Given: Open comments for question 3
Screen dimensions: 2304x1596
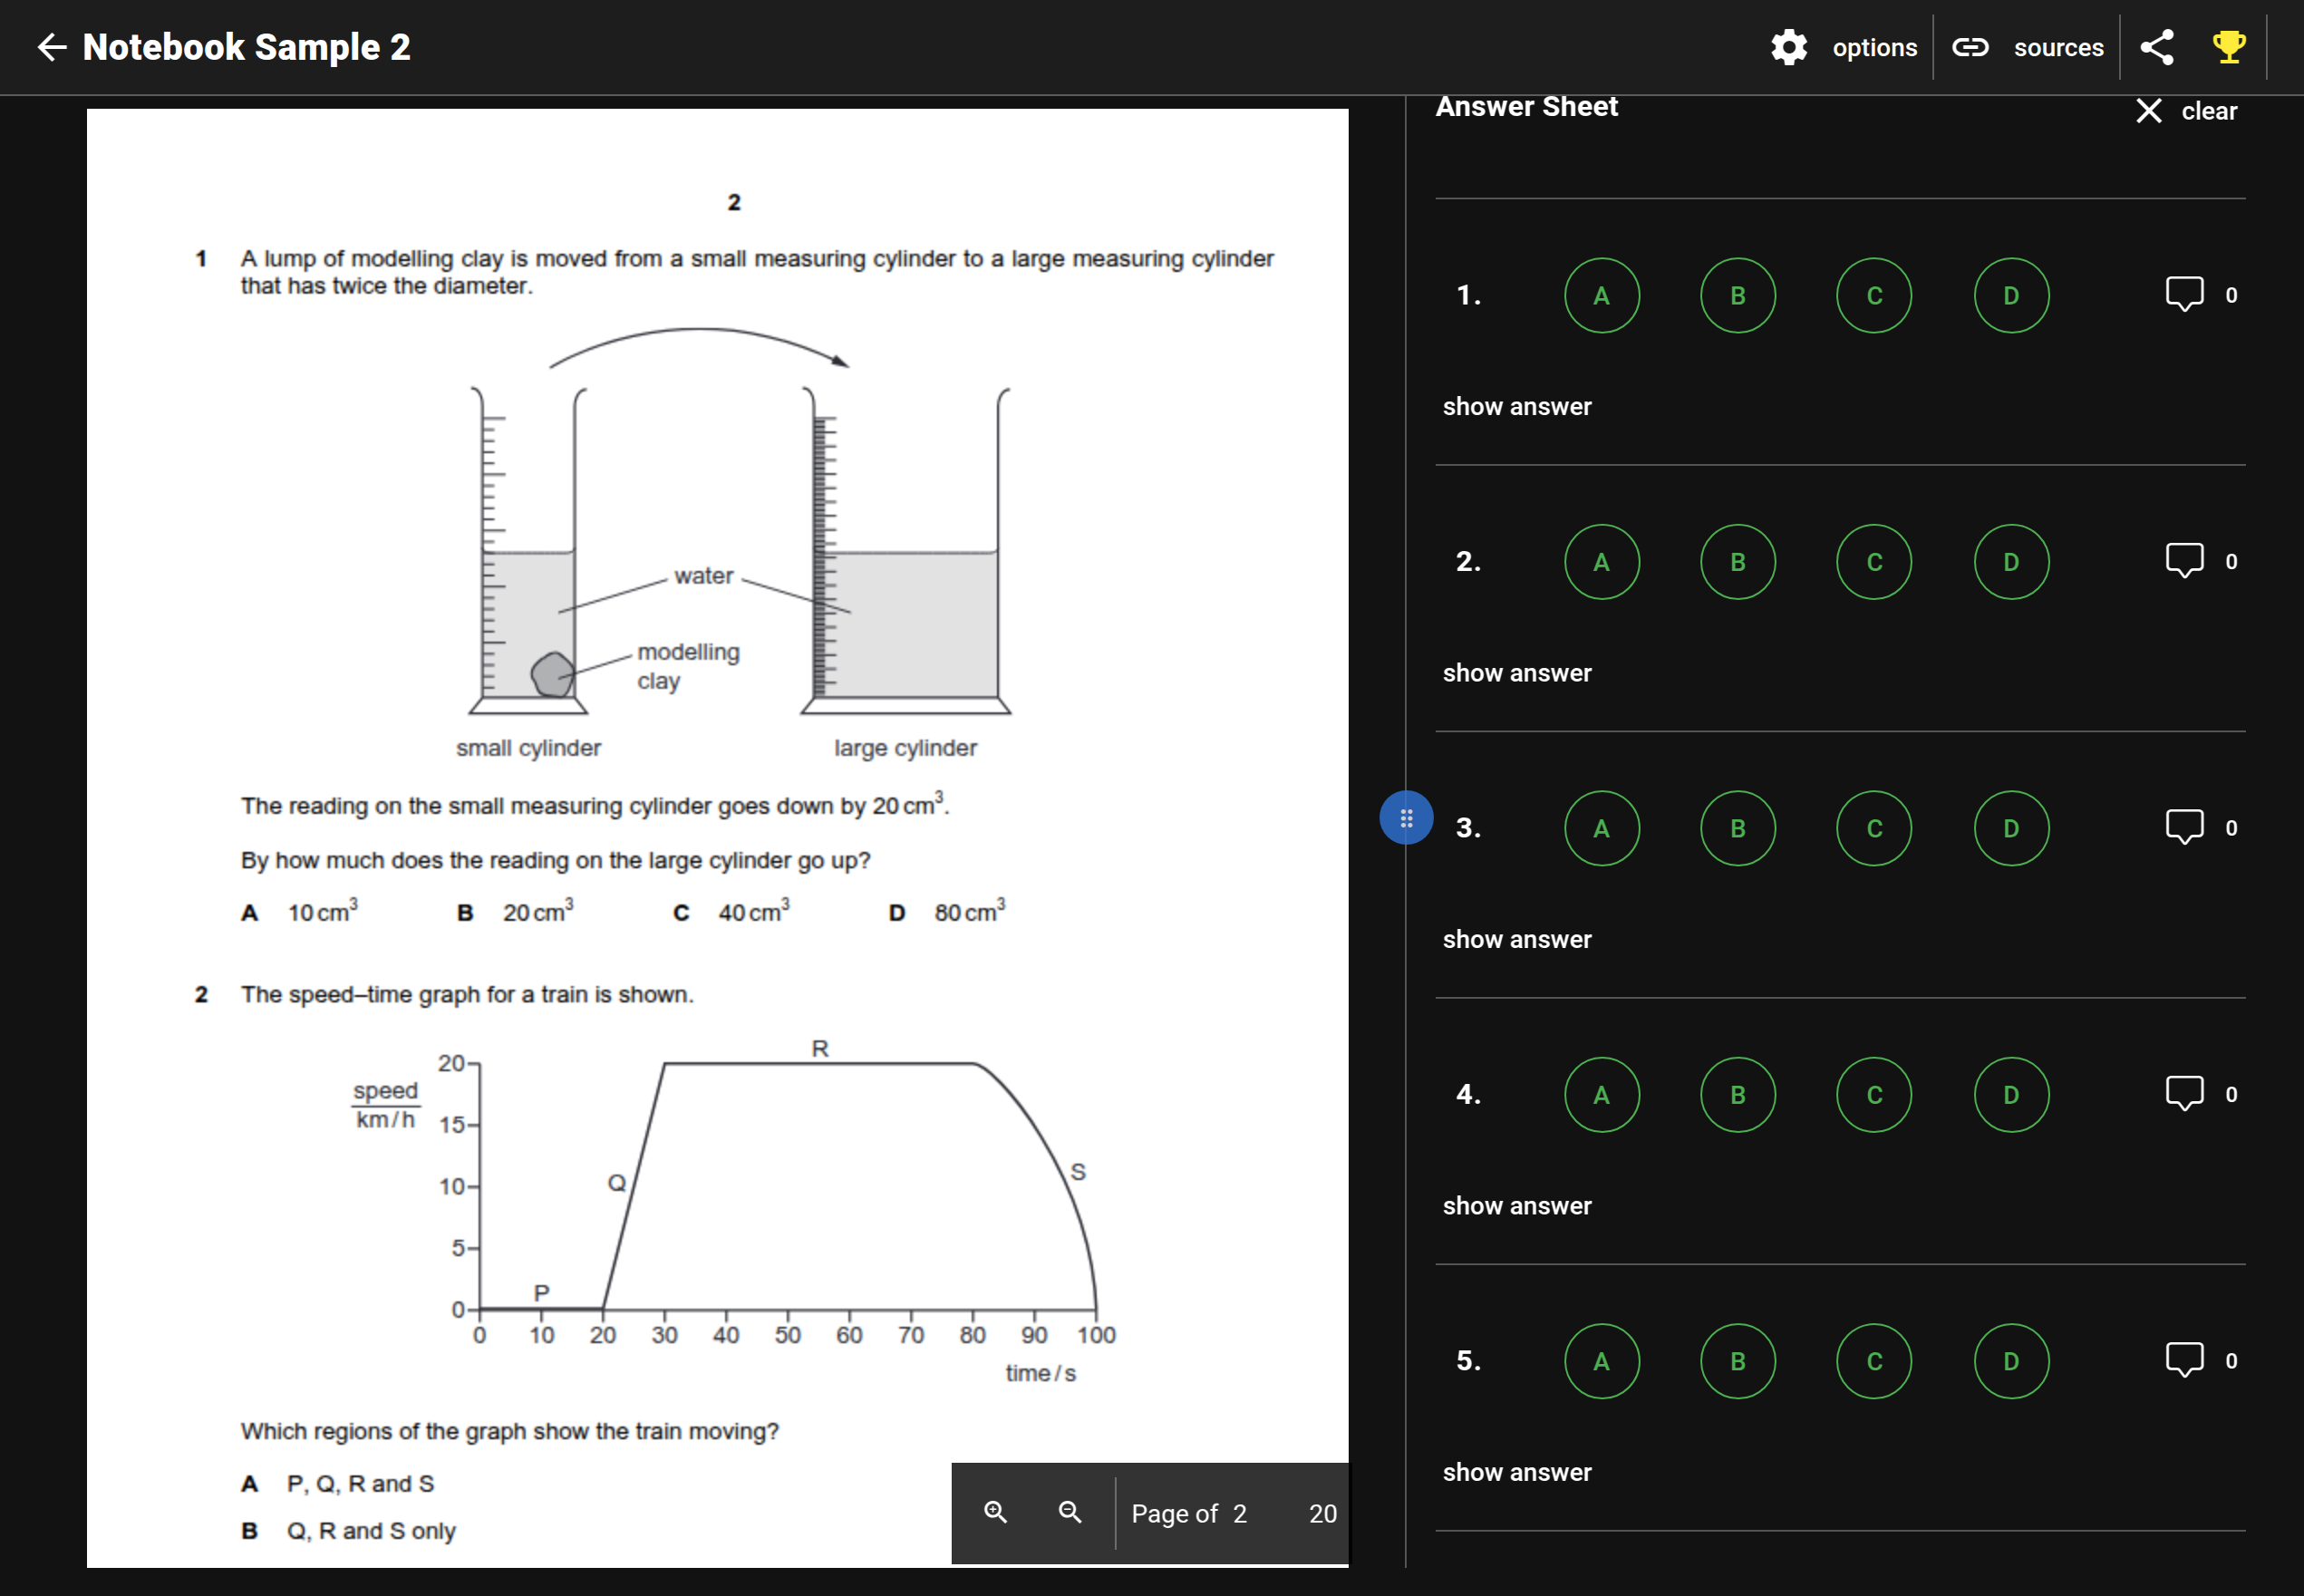Looking at the screenshot, I should 2184,828.
